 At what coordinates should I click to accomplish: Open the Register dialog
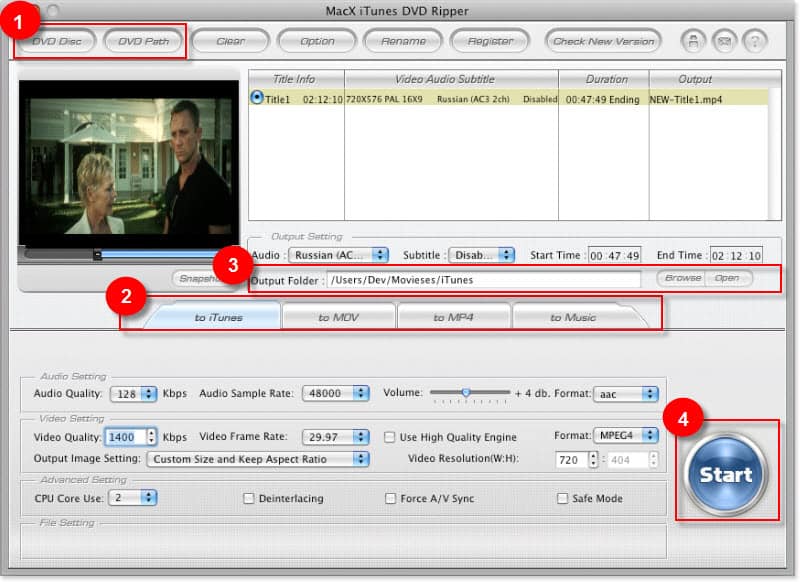(x=489, y=41)
